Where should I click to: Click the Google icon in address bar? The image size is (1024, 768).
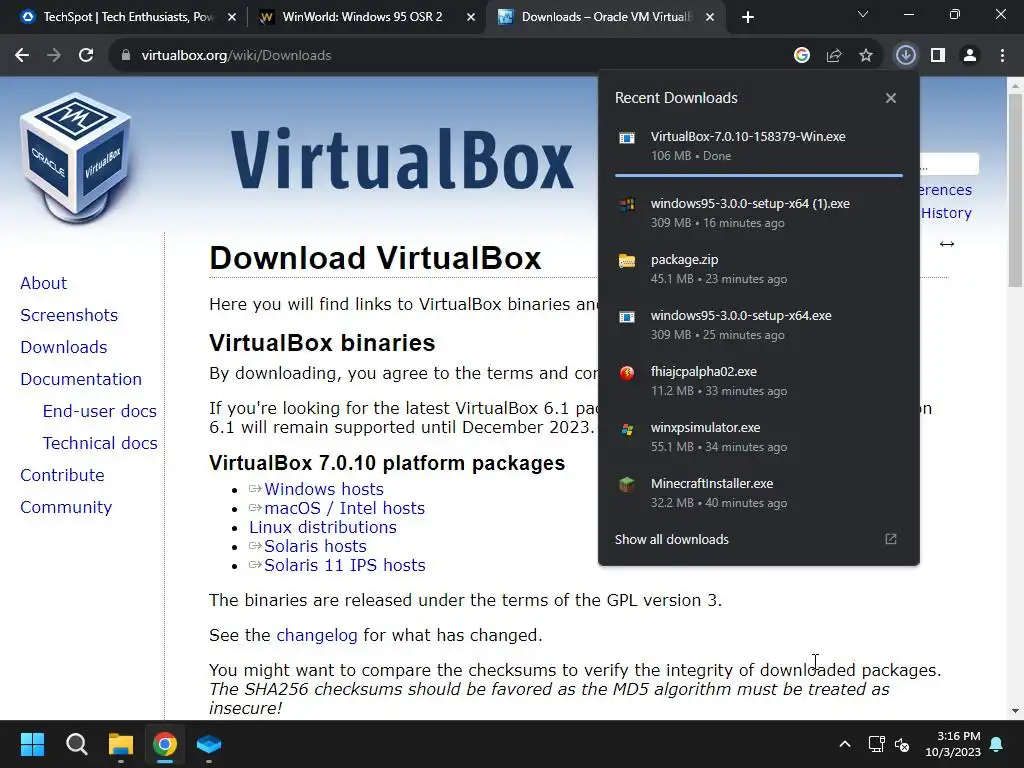(802, 56)
